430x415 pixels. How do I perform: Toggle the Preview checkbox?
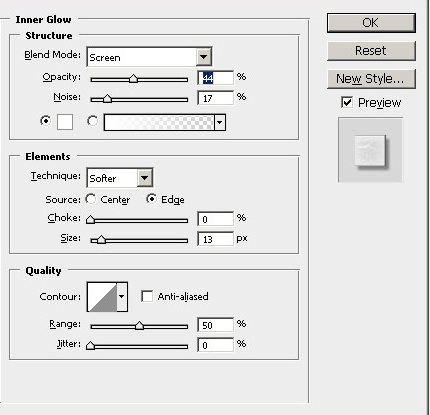click(347, 102)
